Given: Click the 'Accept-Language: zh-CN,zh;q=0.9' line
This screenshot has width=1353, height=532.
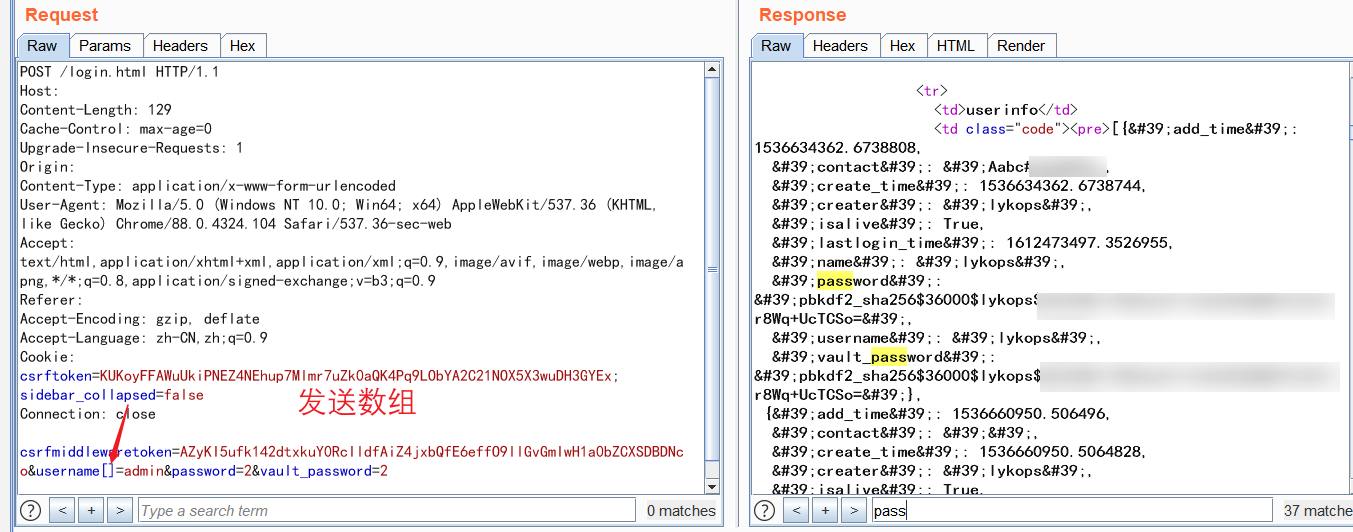Looking at the screenshot, I should coord(144,338).
